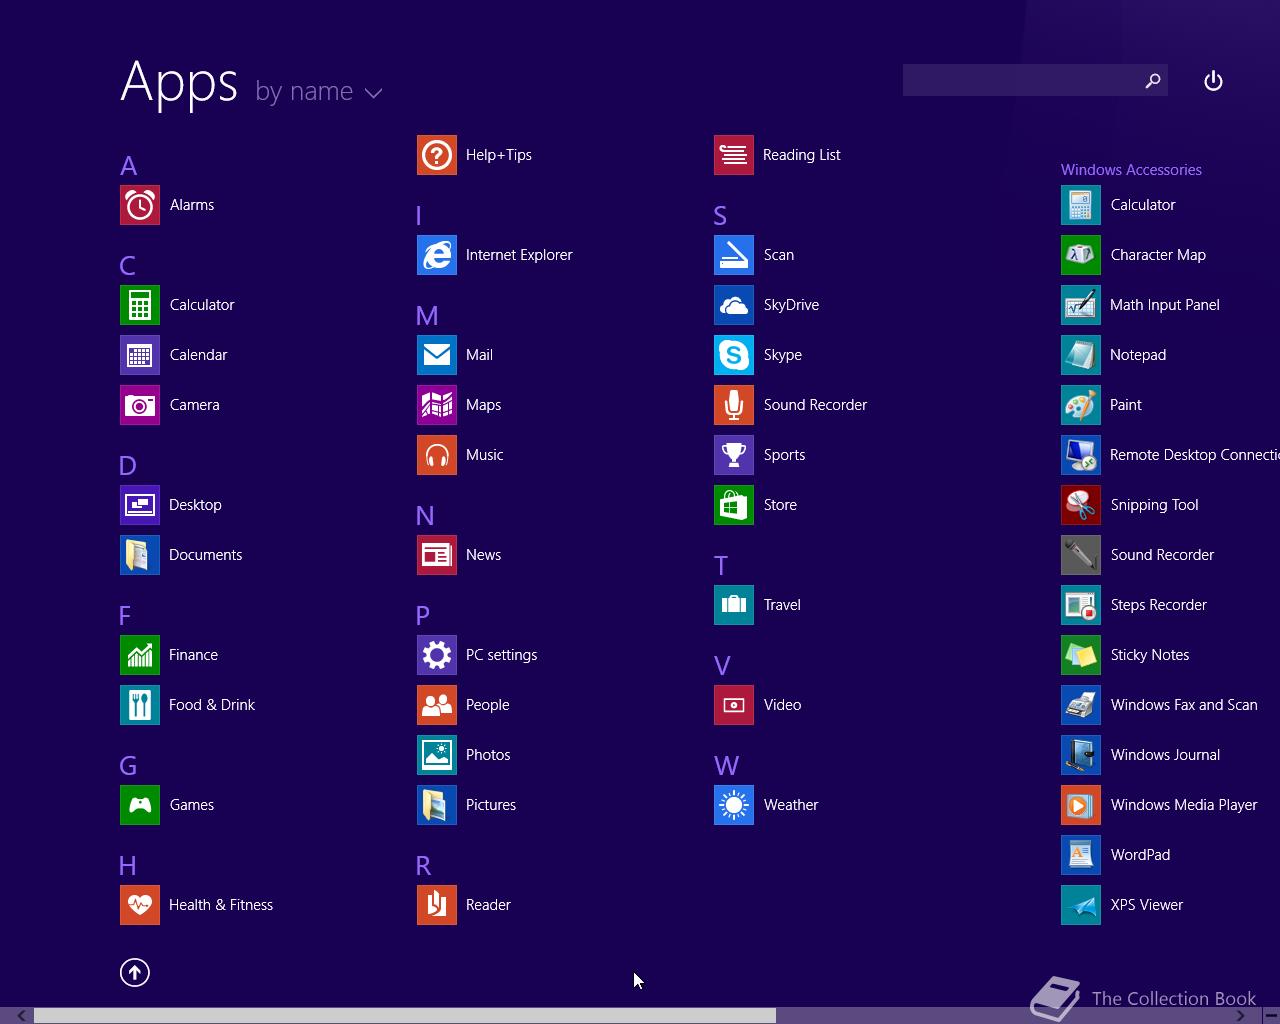The image size is (1280, 1024).
Task: Launch the People app icon
Action: (x=437, y=705)
